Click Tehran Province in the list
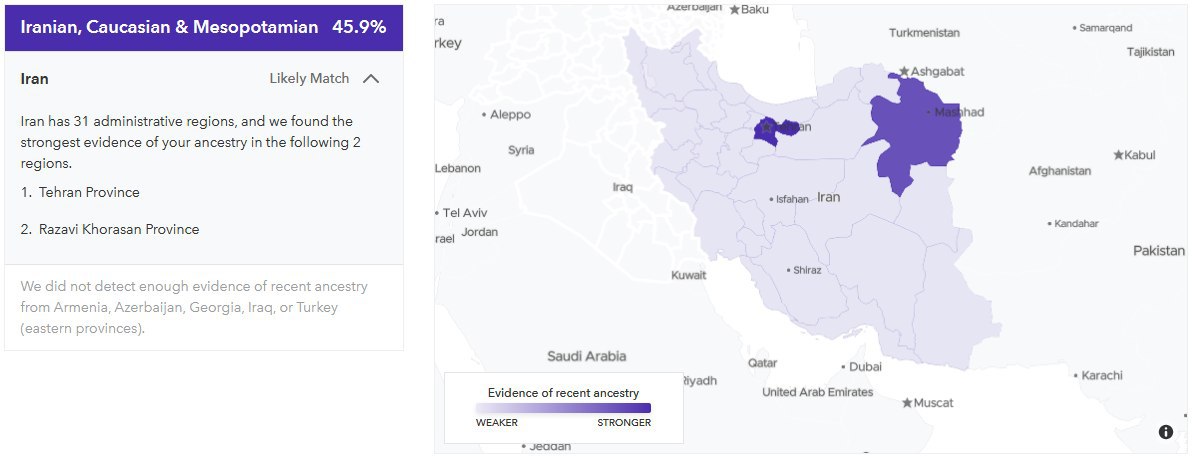This screenshot has height=464, width=1192. pos(89,192)
